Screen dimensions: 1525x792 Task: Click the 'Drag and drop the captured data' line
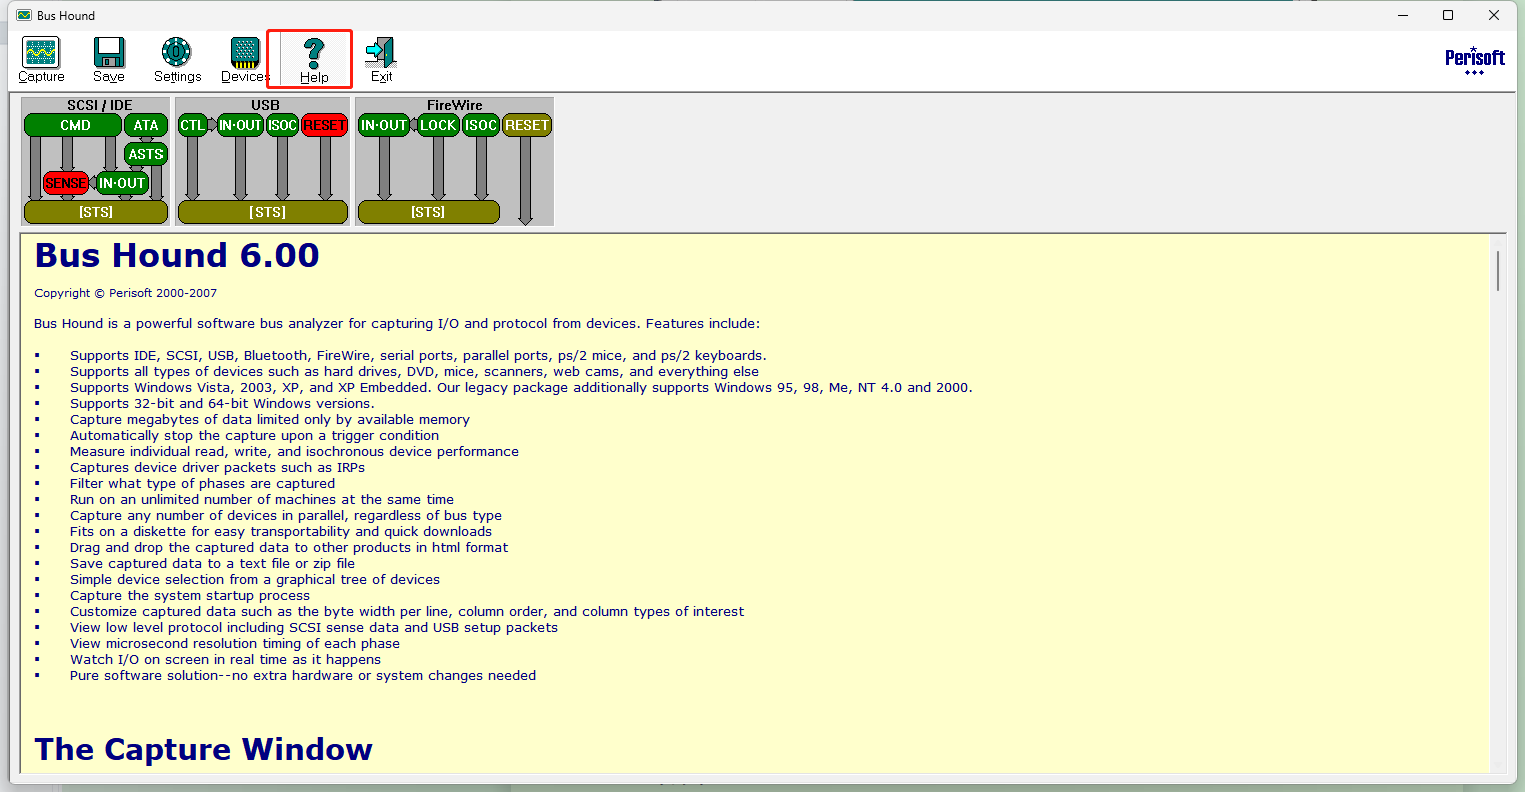[x=289, y=547]
